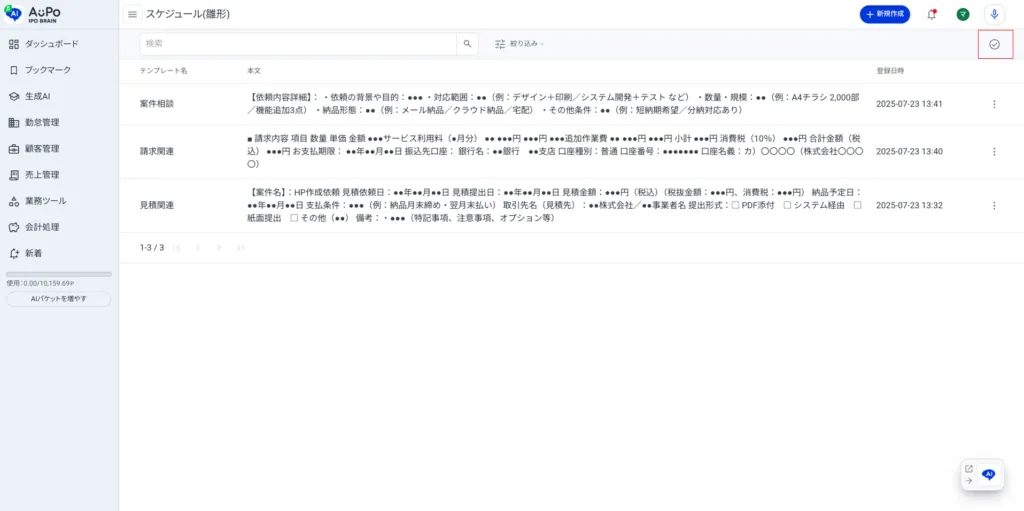Screen dimensions: 1024x511
Task: Click the 生成AI icon
Action: pyautogui.click(x=14, y=96)
